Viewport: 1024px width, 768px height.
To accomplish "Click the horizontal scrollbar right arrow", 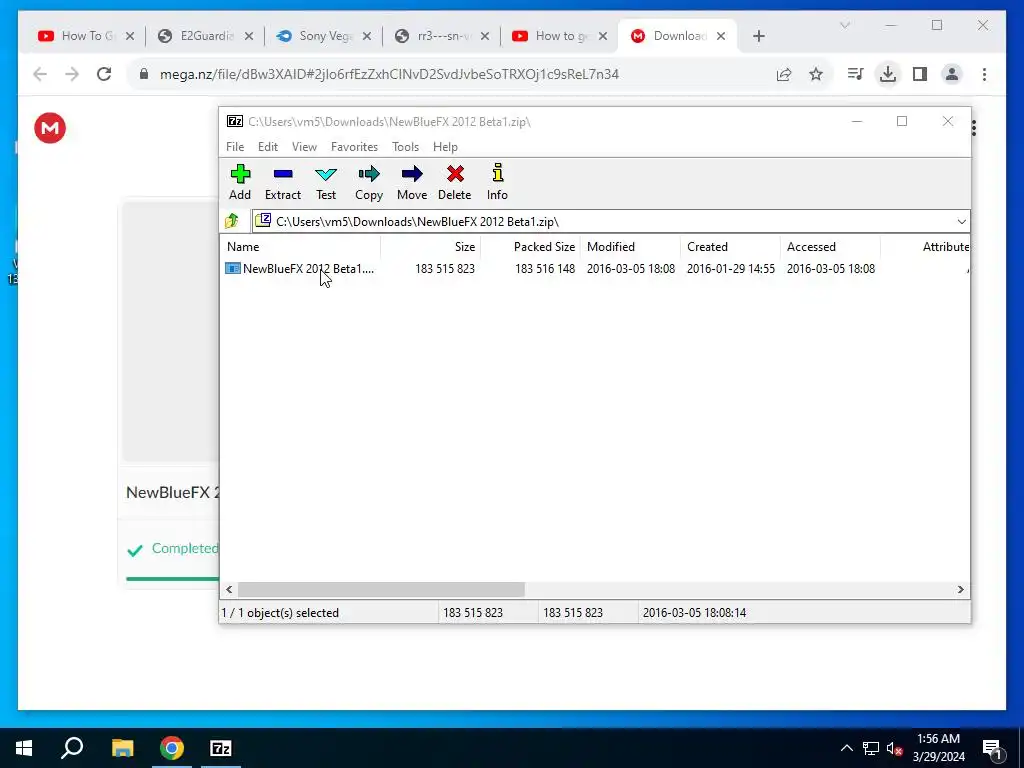I will [x=961, y=589].
